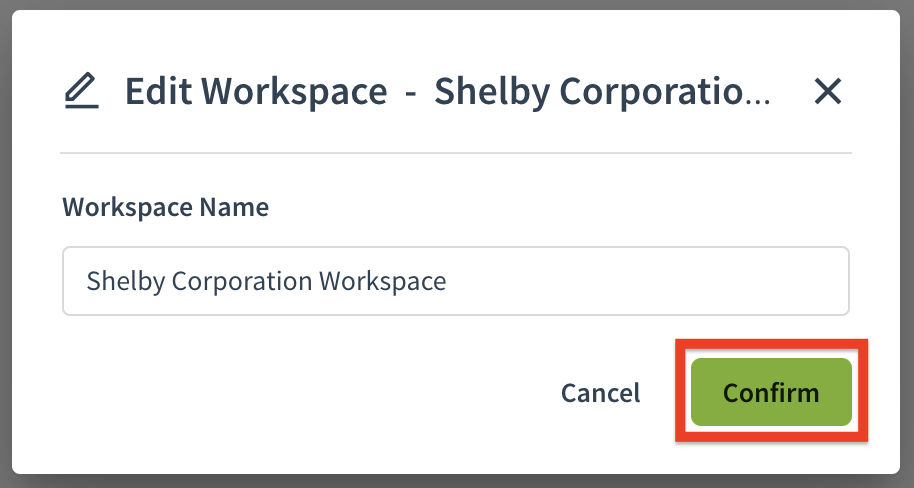This screenshot has width=914, height=488.
Task: Cancel editing the workspace
Action: [x=600, y=392]
